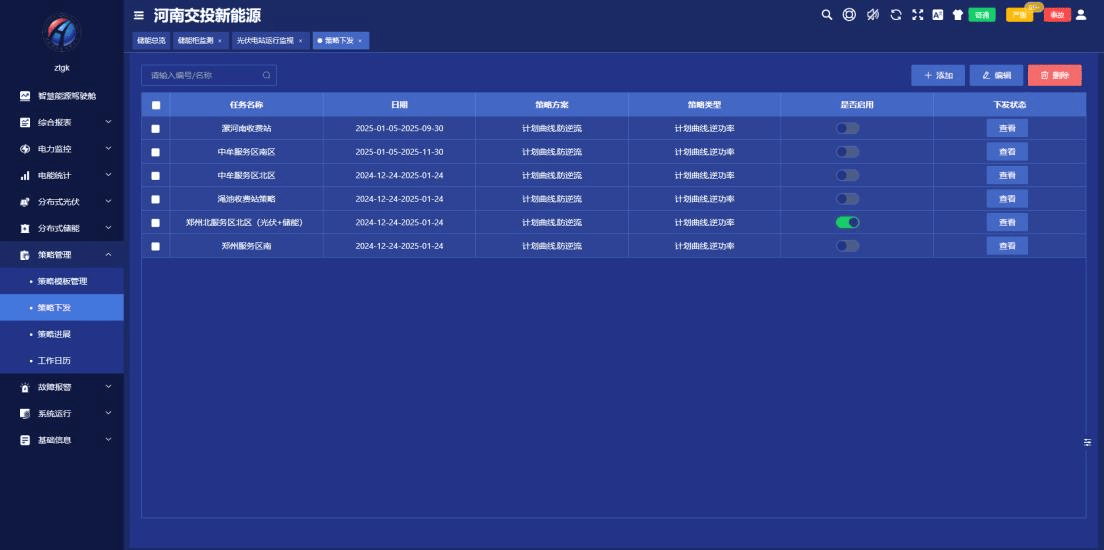1104x550 pixels.
Task: Expand the 分布式光伏 menu chevron
Action: 108,201
